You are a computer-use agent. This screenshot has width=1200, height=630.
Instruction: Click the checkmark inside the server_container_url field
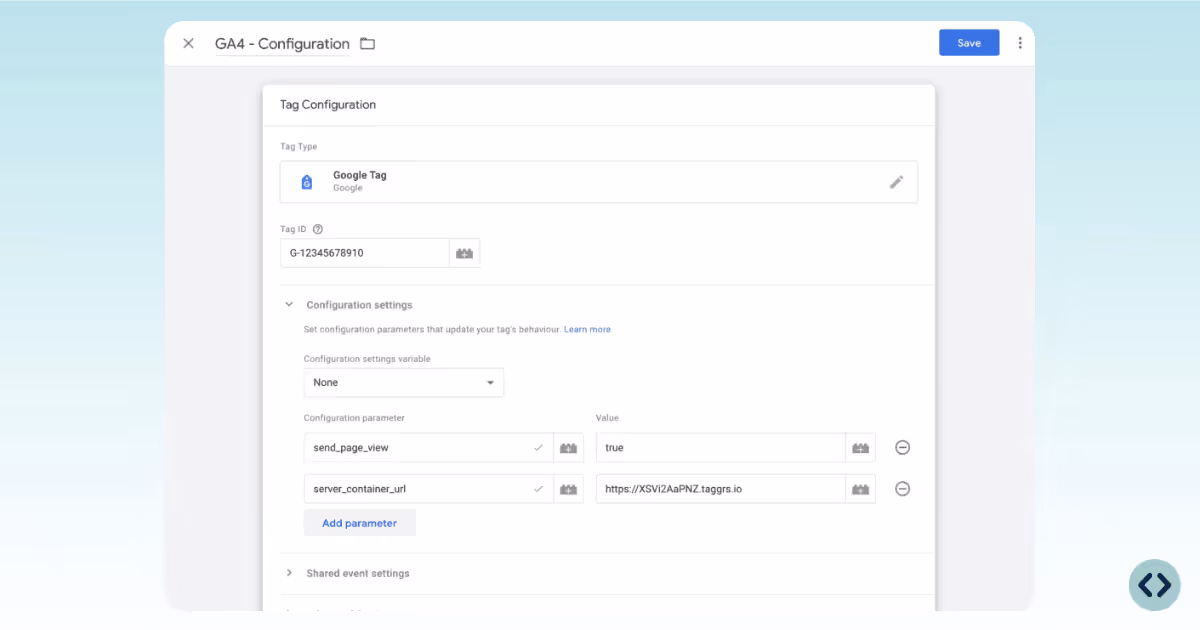click(539, 489)
